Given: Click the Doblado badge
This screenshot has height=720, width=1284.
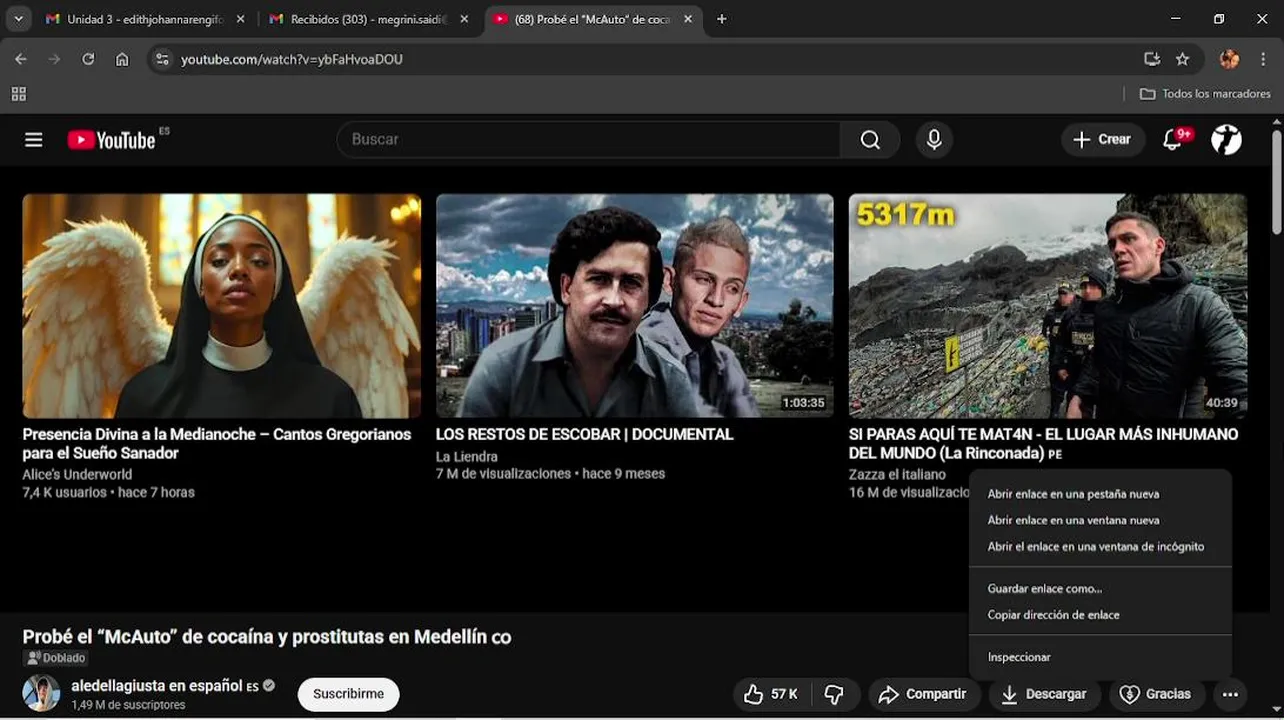Looking at the screenshot, I should (57, 658).
